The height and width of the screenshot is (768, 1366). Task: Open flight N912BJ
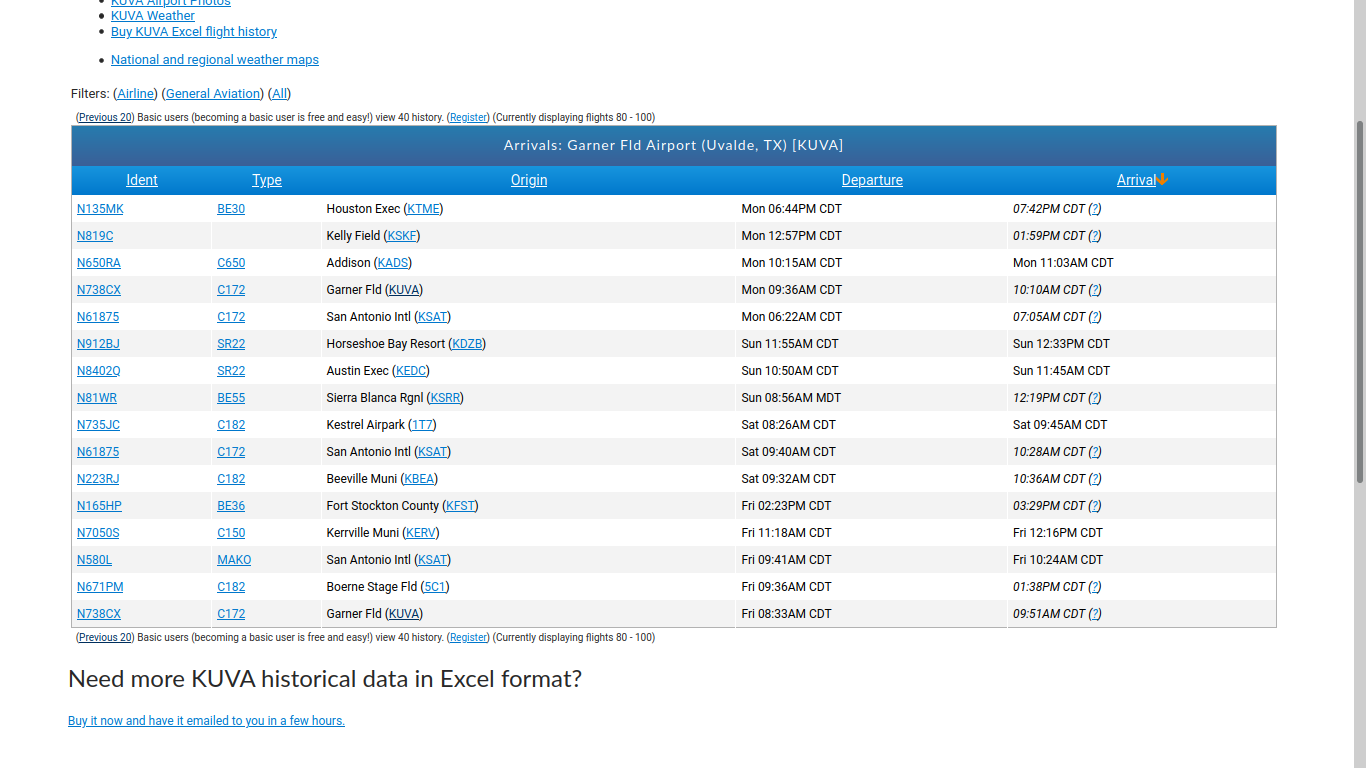pyautogui.click(x=98, y=344)
